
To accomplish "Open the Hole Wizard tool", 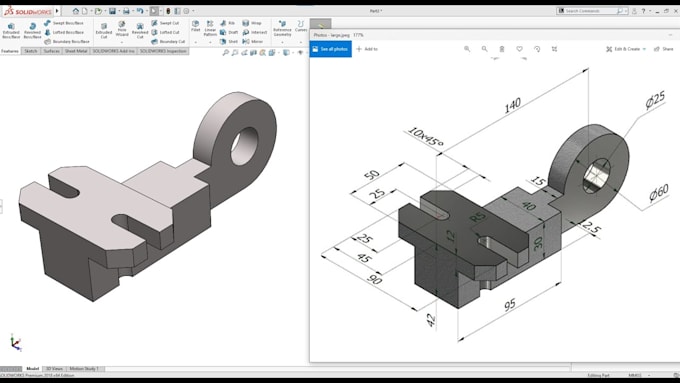I will [x=122, y=29].
